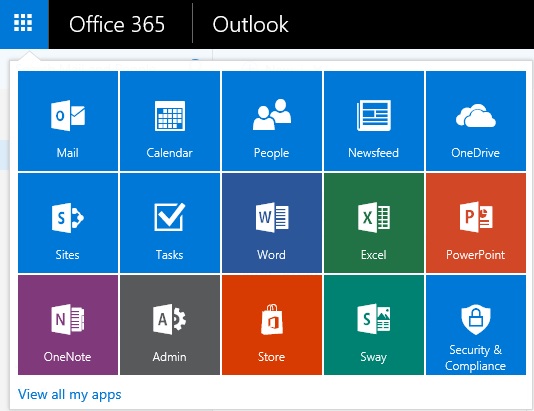Collapse the app launcher waffle menu

click(x=24, y=24)
